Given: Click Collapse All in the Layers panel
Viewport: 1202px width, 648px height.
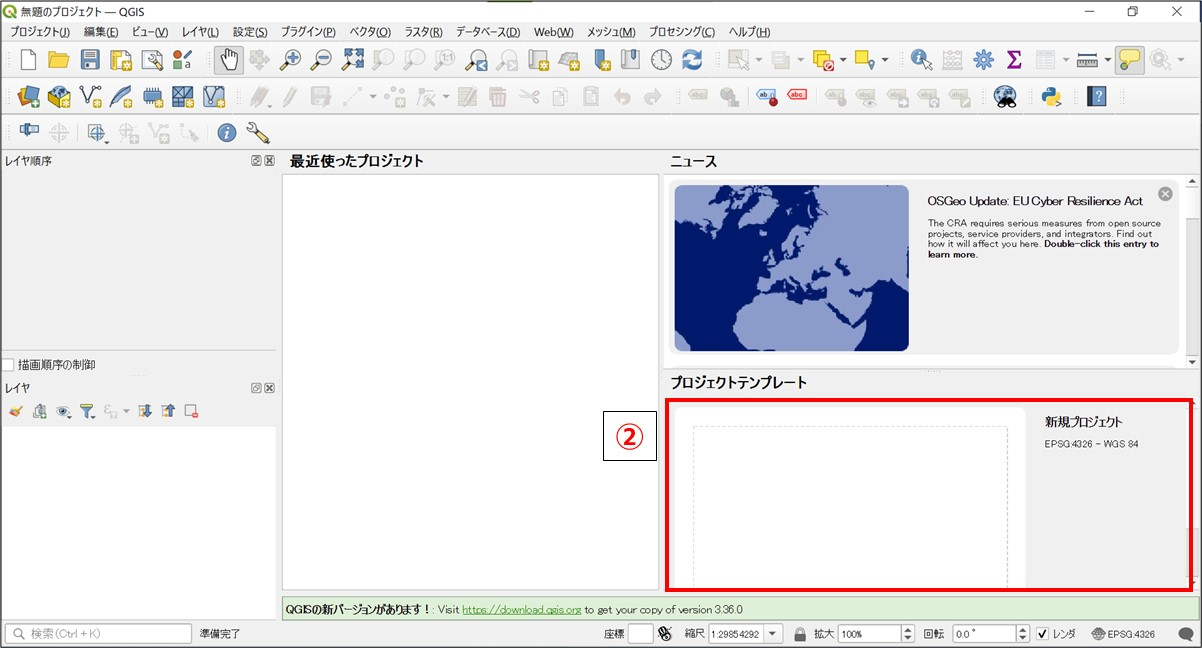Looking at the screenshot, I should [x=168, y=411].
